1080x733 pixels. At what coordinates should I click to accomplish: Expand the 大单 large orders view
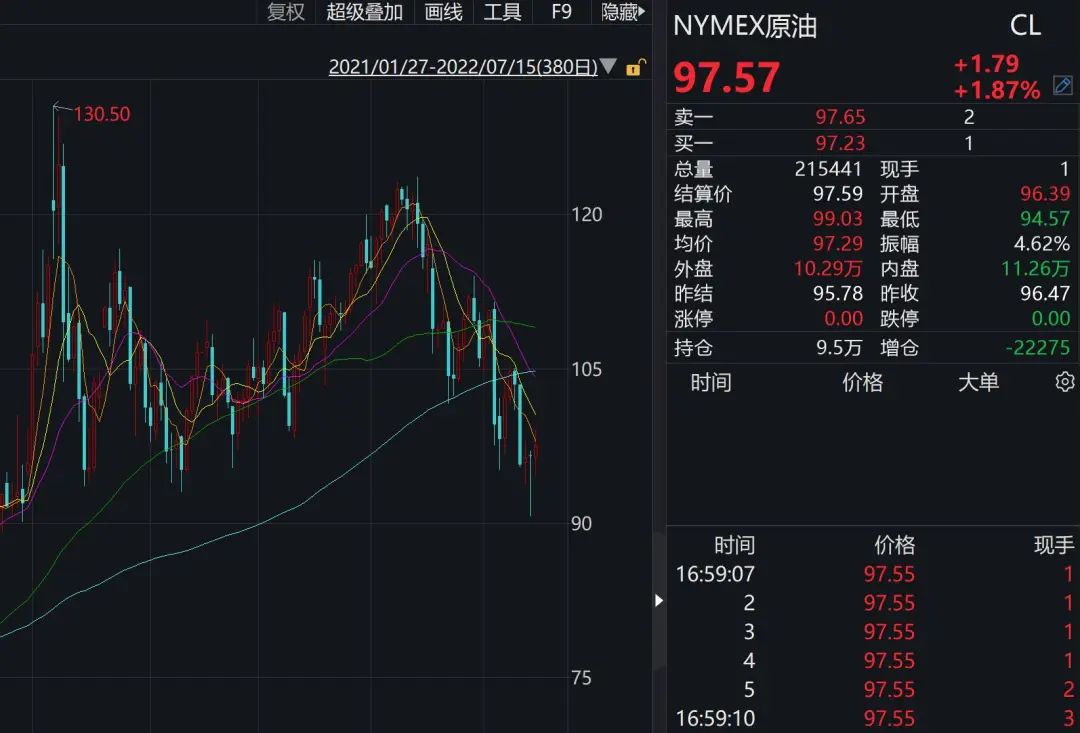click(977, 383)
